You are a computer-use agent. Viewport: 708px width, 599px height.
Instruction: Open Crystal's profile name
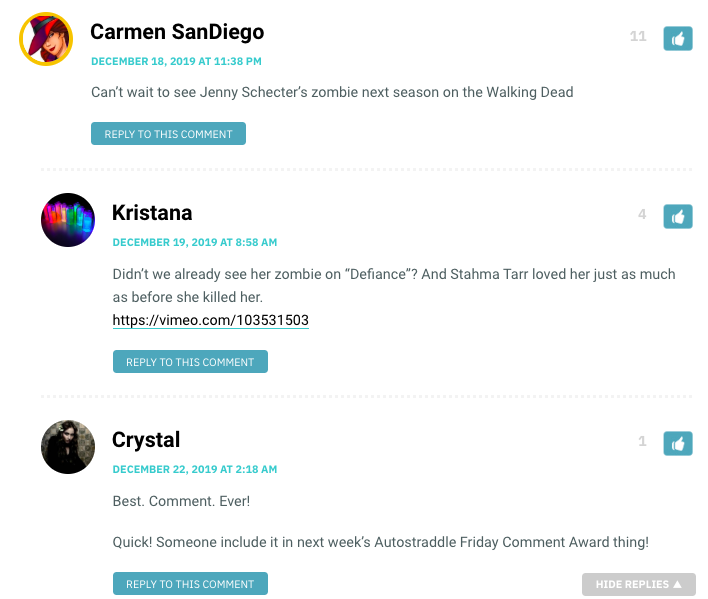pos(146,440)
